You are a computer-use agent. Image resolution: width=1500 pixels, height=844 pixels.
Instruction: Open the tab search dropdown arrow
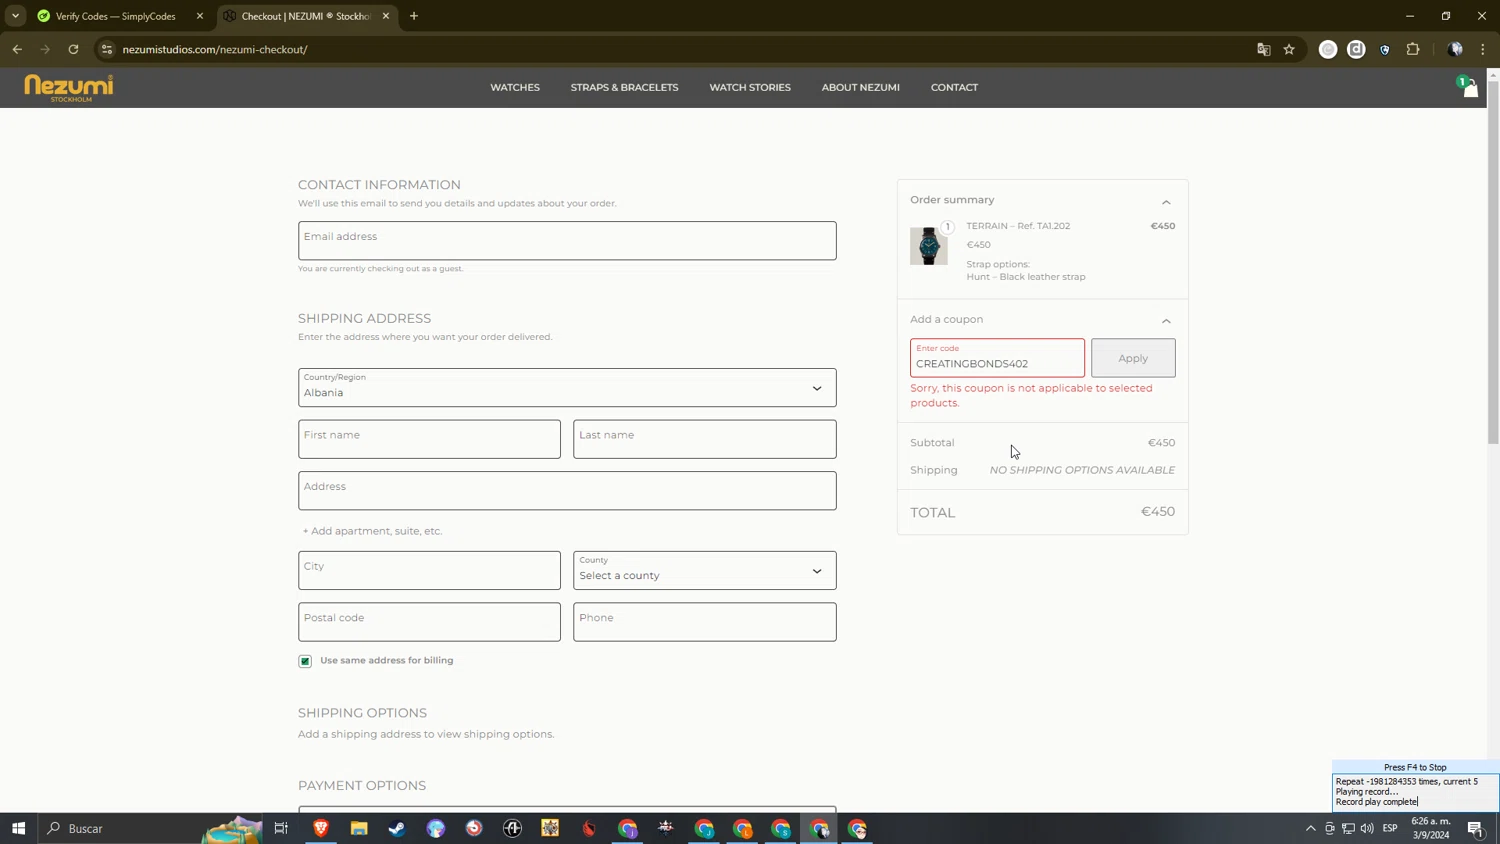pos(15,16)
